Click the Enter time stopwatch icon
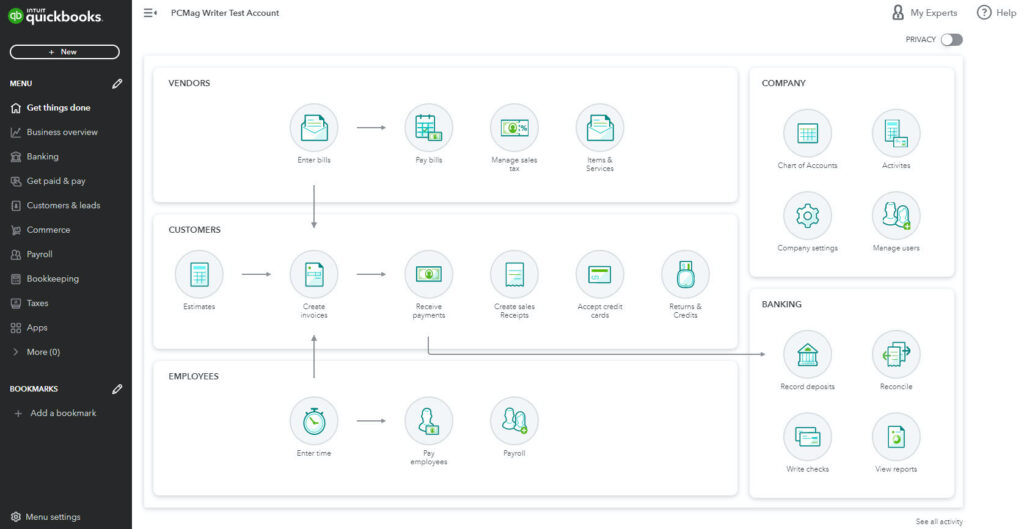Viewport: 1024px width, 529px height. (x=314, y=421)
